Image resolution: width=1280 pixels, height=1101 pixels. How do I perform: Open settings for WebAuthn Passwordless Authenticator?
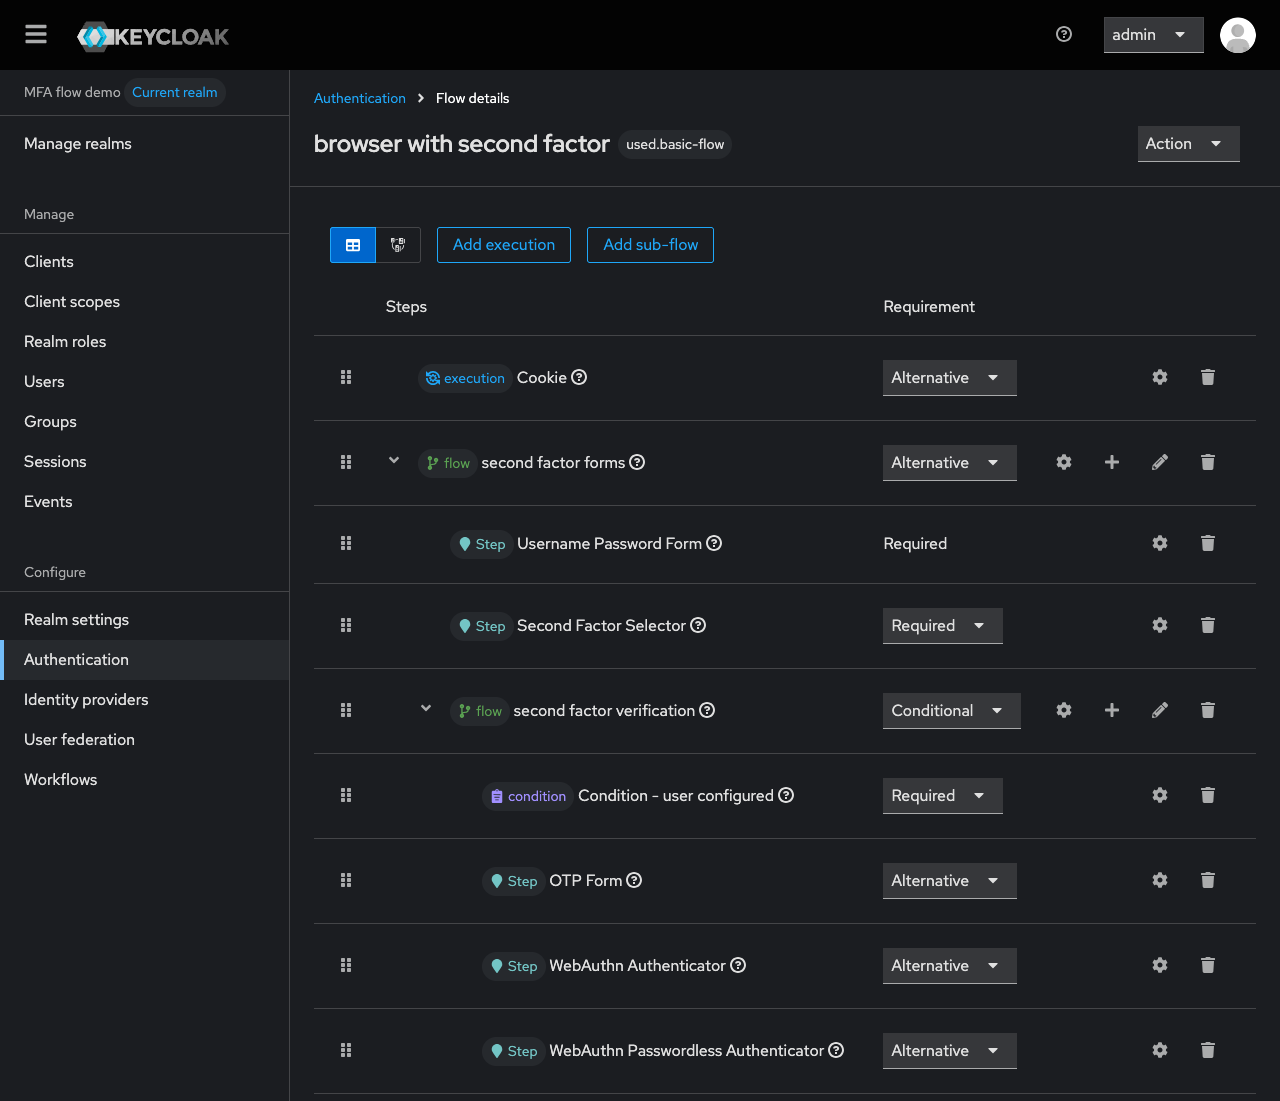coord(1160,1050)
